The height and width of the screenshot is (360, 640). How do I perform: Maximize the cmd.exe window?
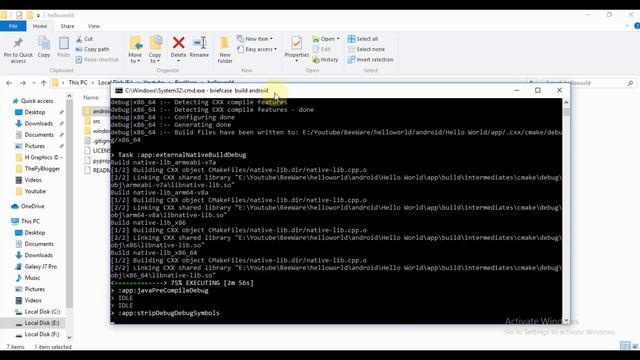click(538, 90)
